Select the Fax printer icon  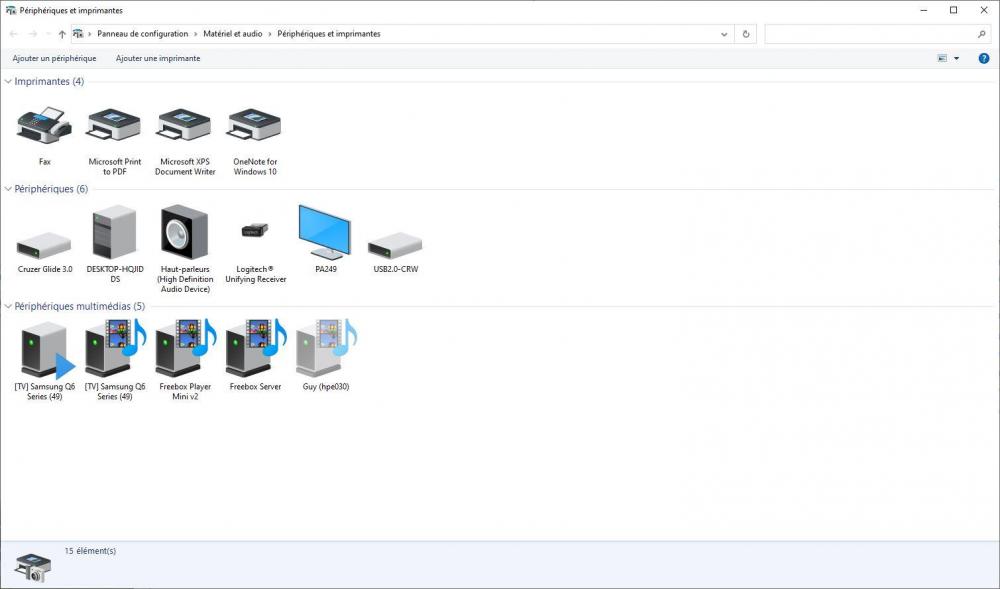pos(44,126)
